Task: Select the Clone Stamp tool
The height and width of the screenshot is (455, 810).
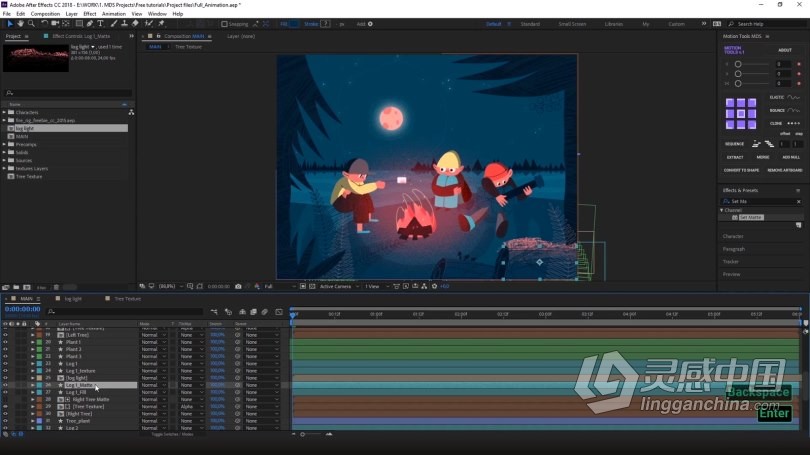Action: [124, 24]
